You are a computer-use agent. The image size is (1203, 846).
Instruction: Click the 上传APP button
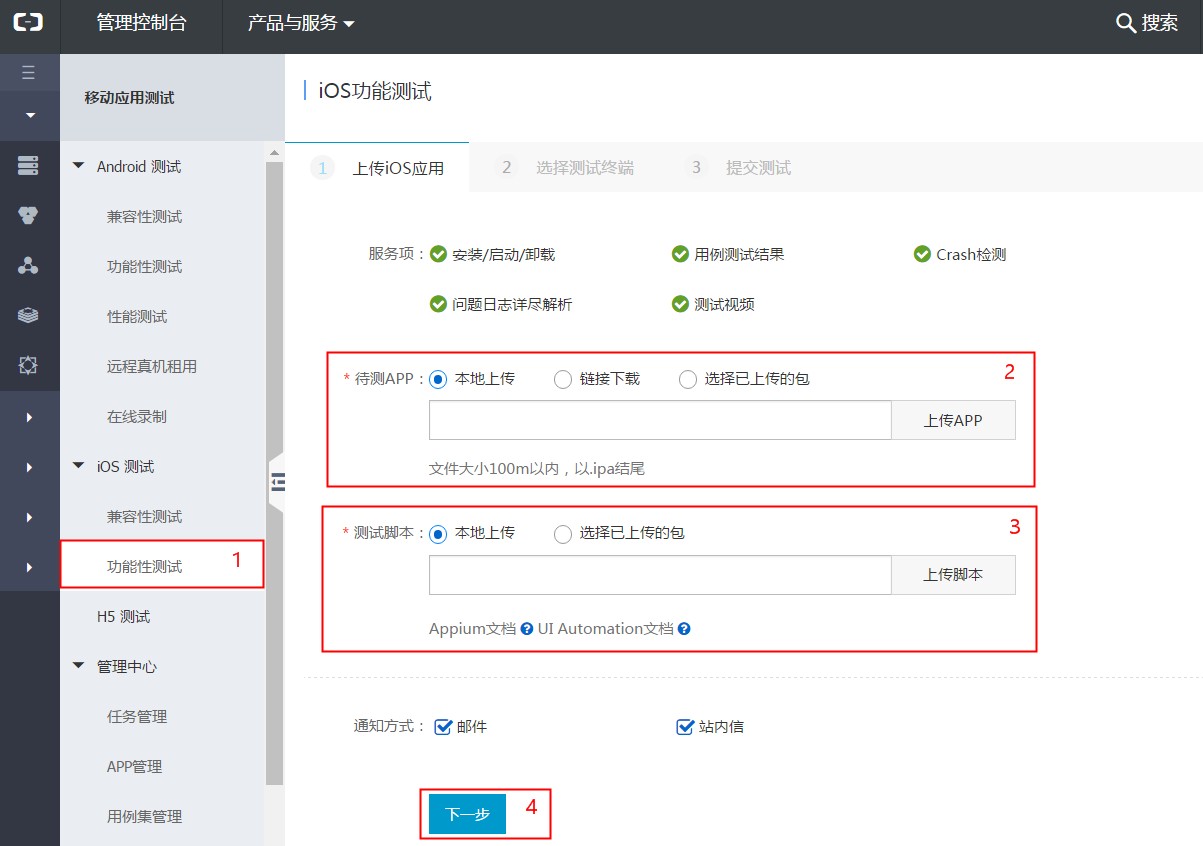pos(953,421)
